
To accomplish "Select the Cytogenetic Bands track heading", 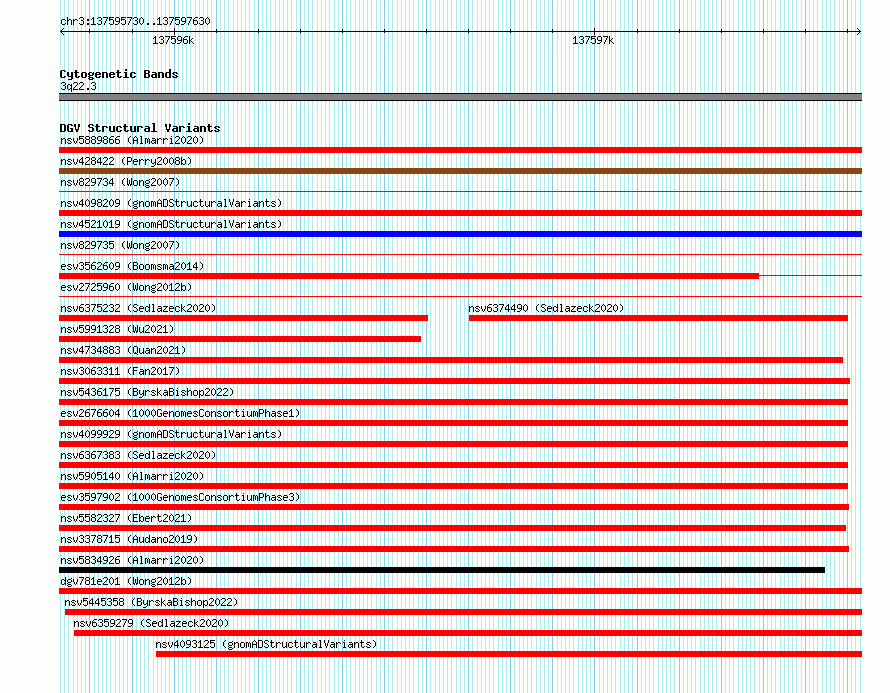I will tap(119, 74).
